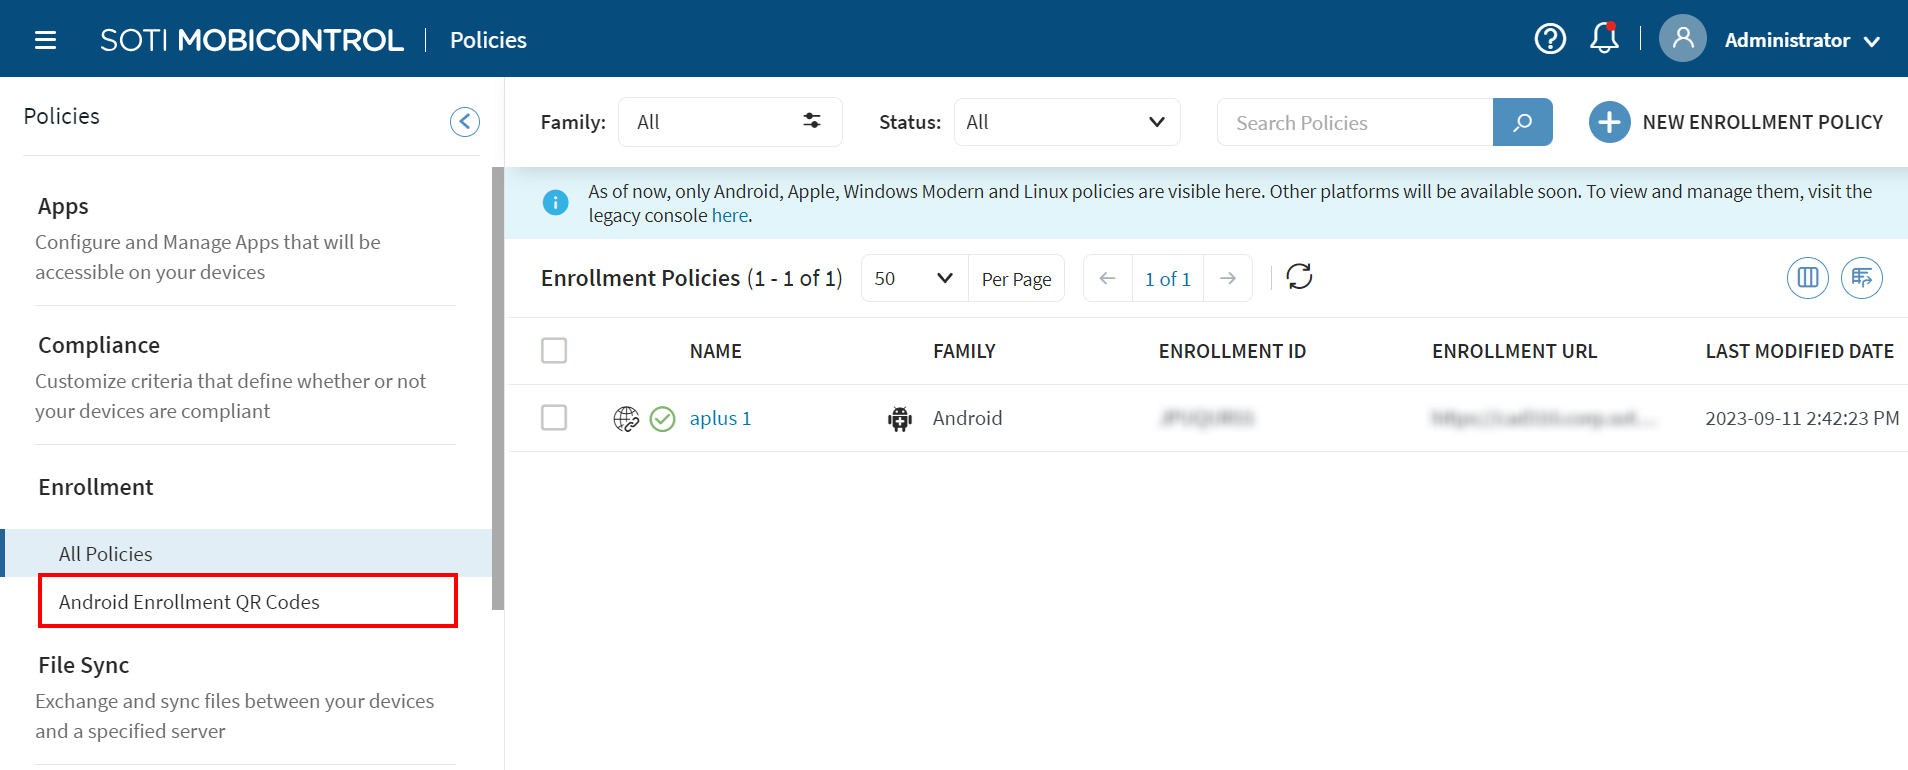Click New Enrollment Policy button

pyautogui.click(x=1736, y=122)
